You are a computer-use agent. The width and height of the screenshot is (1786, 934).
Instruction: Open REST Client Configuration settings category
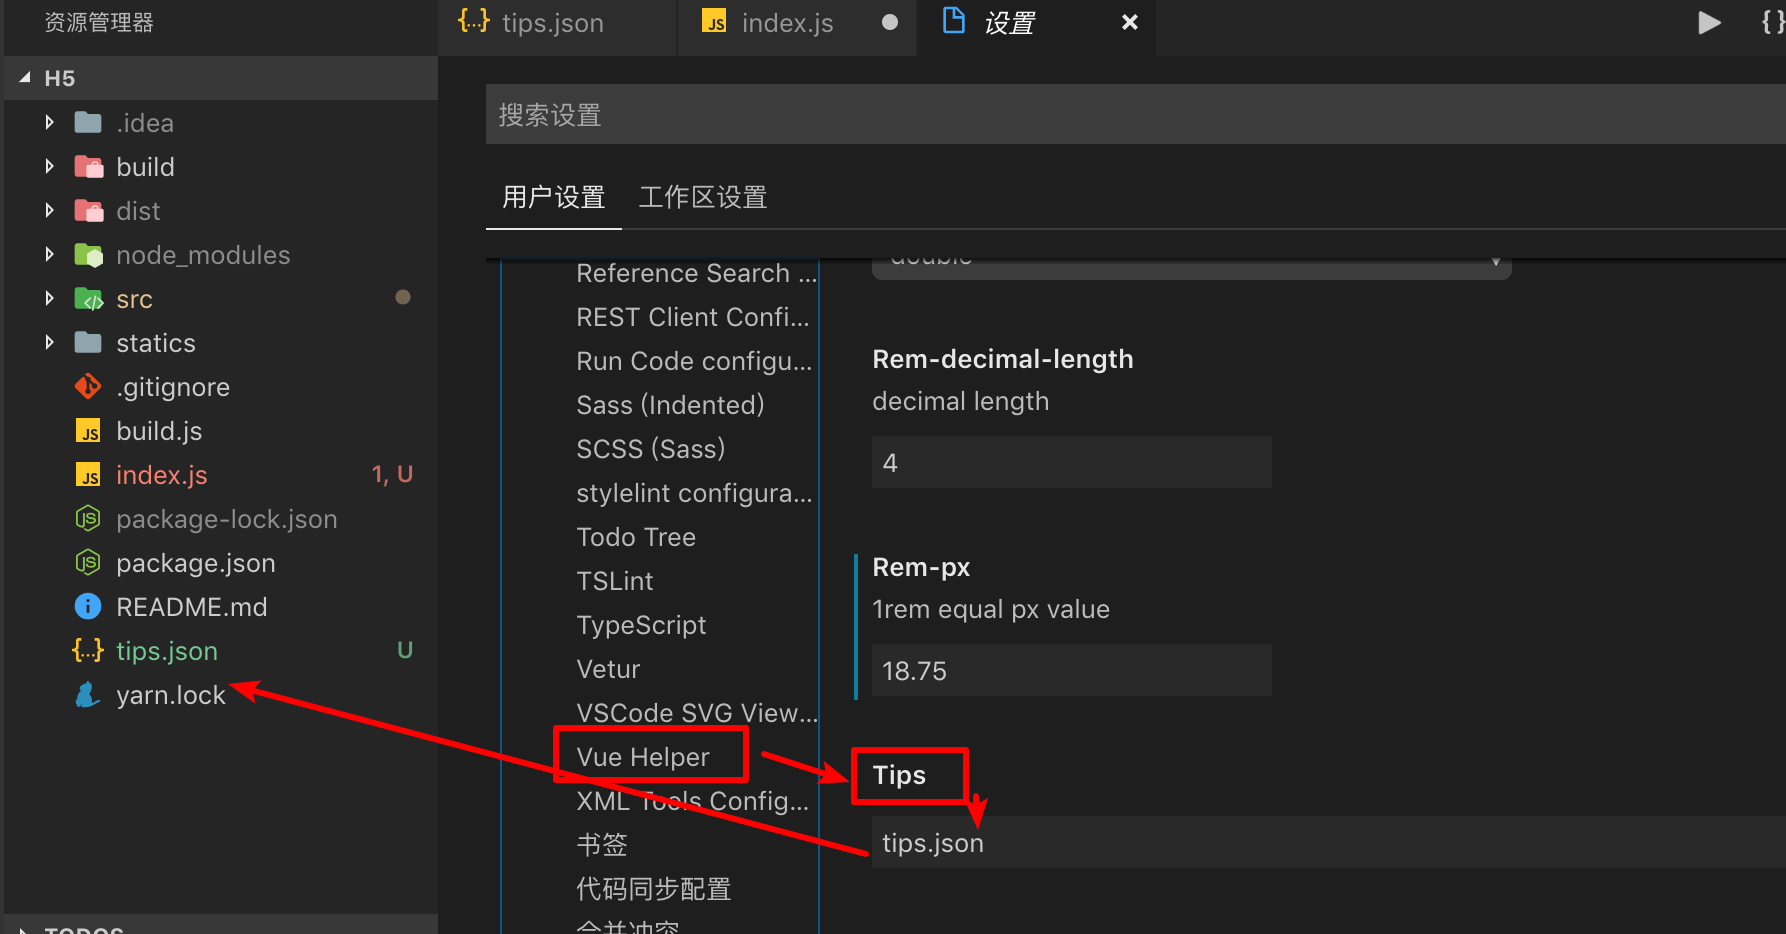[x=693, y=317]
